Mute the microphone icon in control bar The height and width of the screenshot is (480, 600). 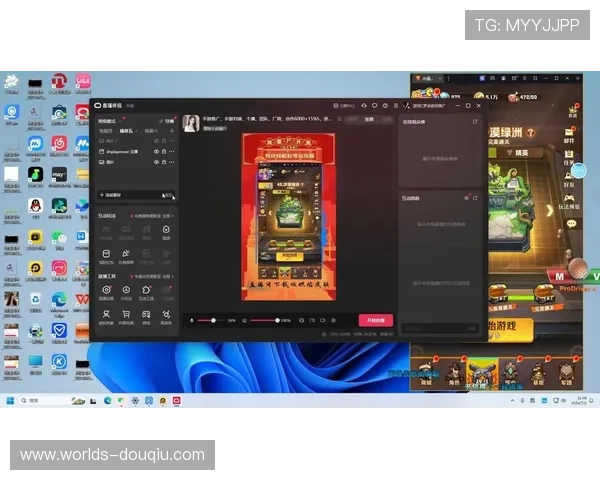192,320
